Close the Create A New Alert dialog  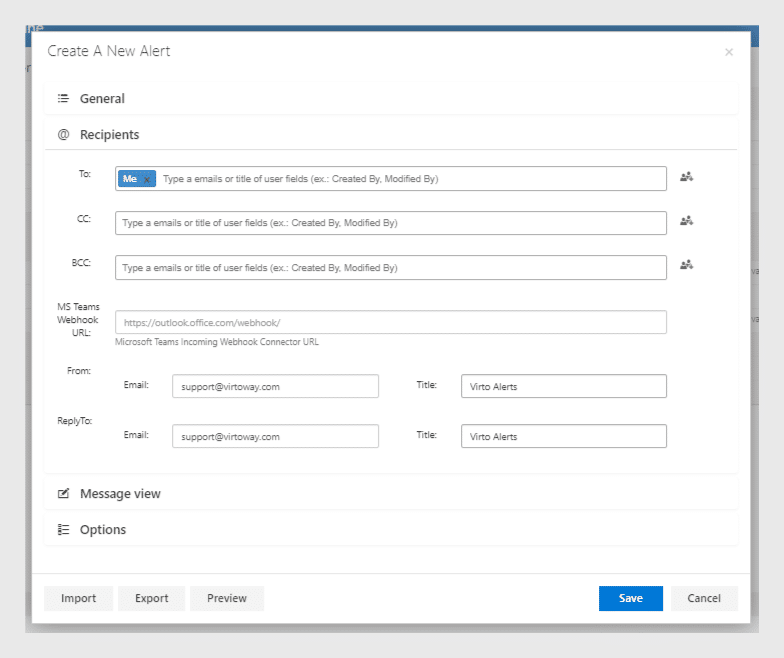[728, 52]
